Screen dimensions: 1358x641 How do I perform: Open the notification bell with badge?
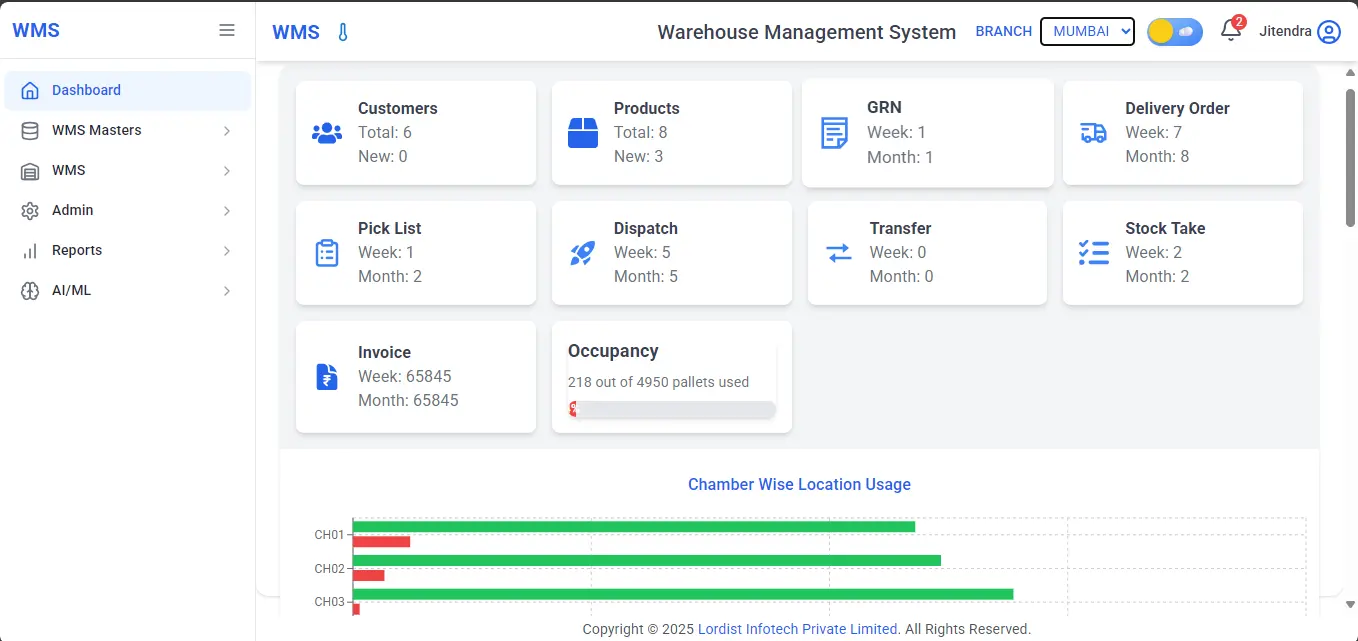coord(1229,31)
